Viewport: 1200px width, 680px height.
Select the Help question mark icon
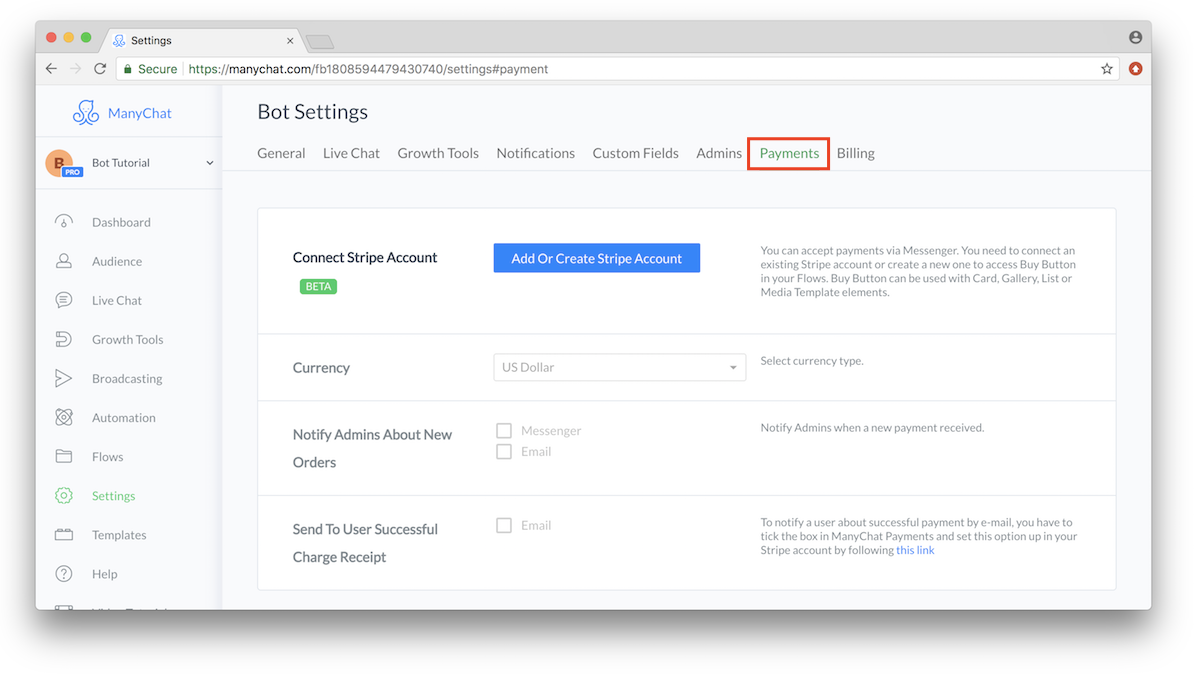(x=64, y=573)
